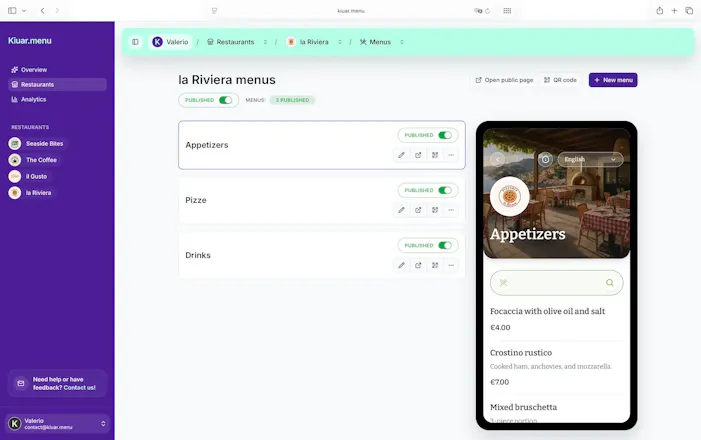Click search magnifier in phone preview

click(609, 283)
